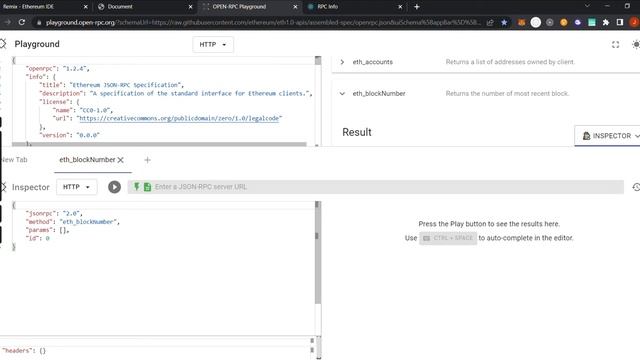Screen dimensions: 640x360
Task: Open the Extensions puzzle piece menu
Action: (x=606, y=22)
